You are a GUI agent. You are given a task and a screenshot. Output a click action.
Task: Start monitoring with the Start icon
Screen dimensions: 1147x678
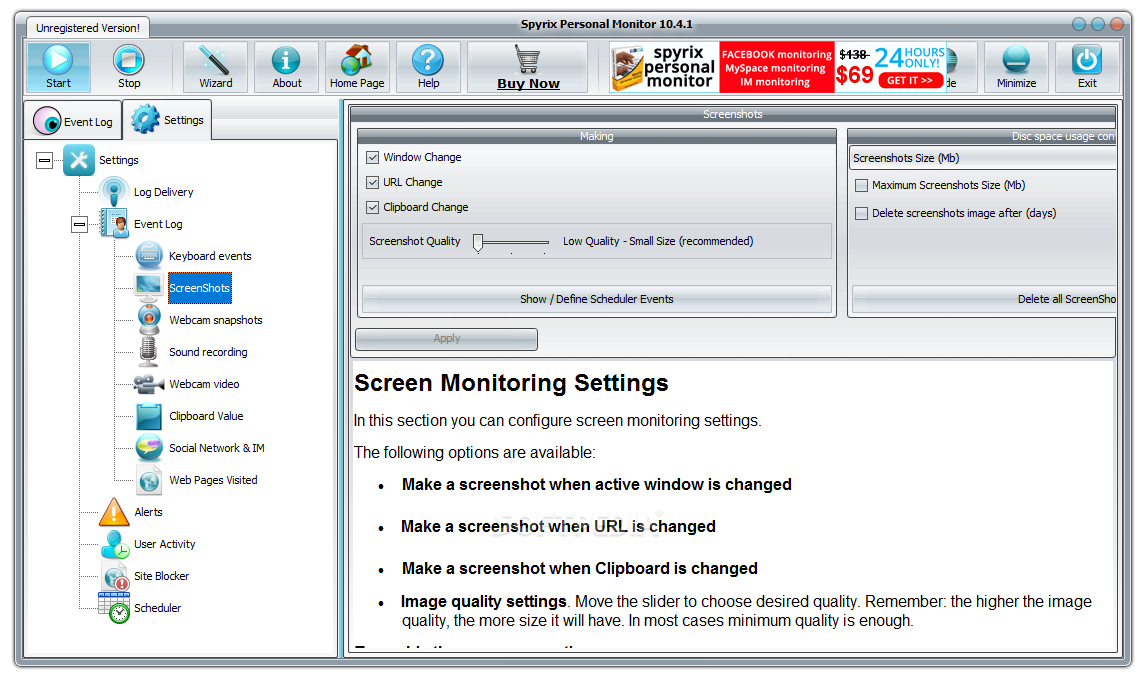[x=58, y=59]
